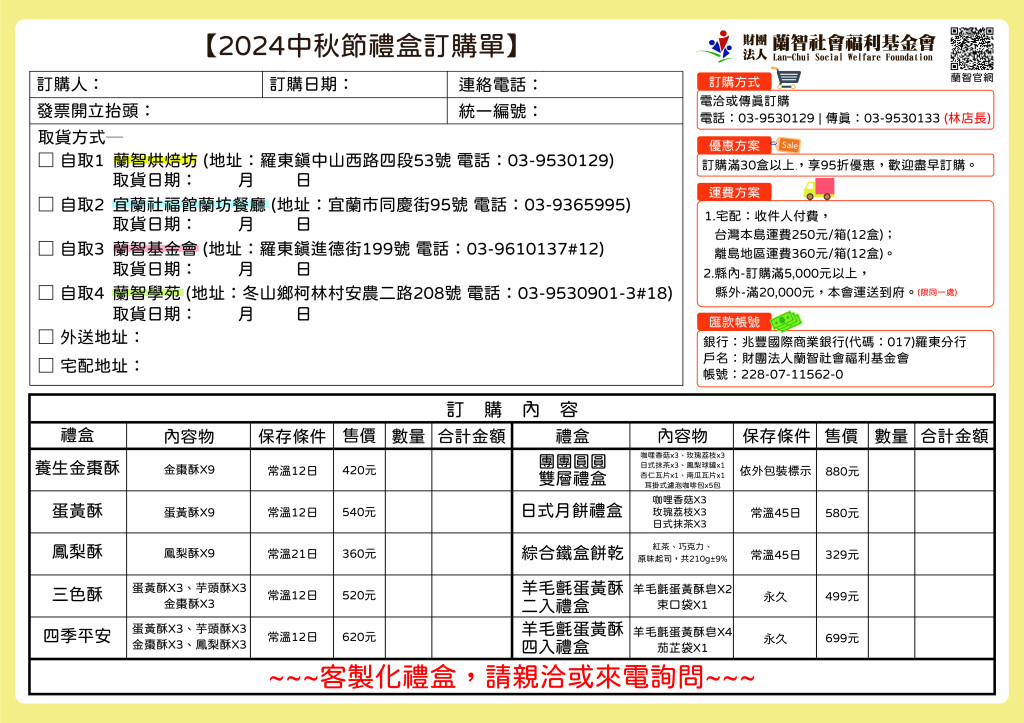
Task: Click the 運費方案 red label
Action: point(734,192)
